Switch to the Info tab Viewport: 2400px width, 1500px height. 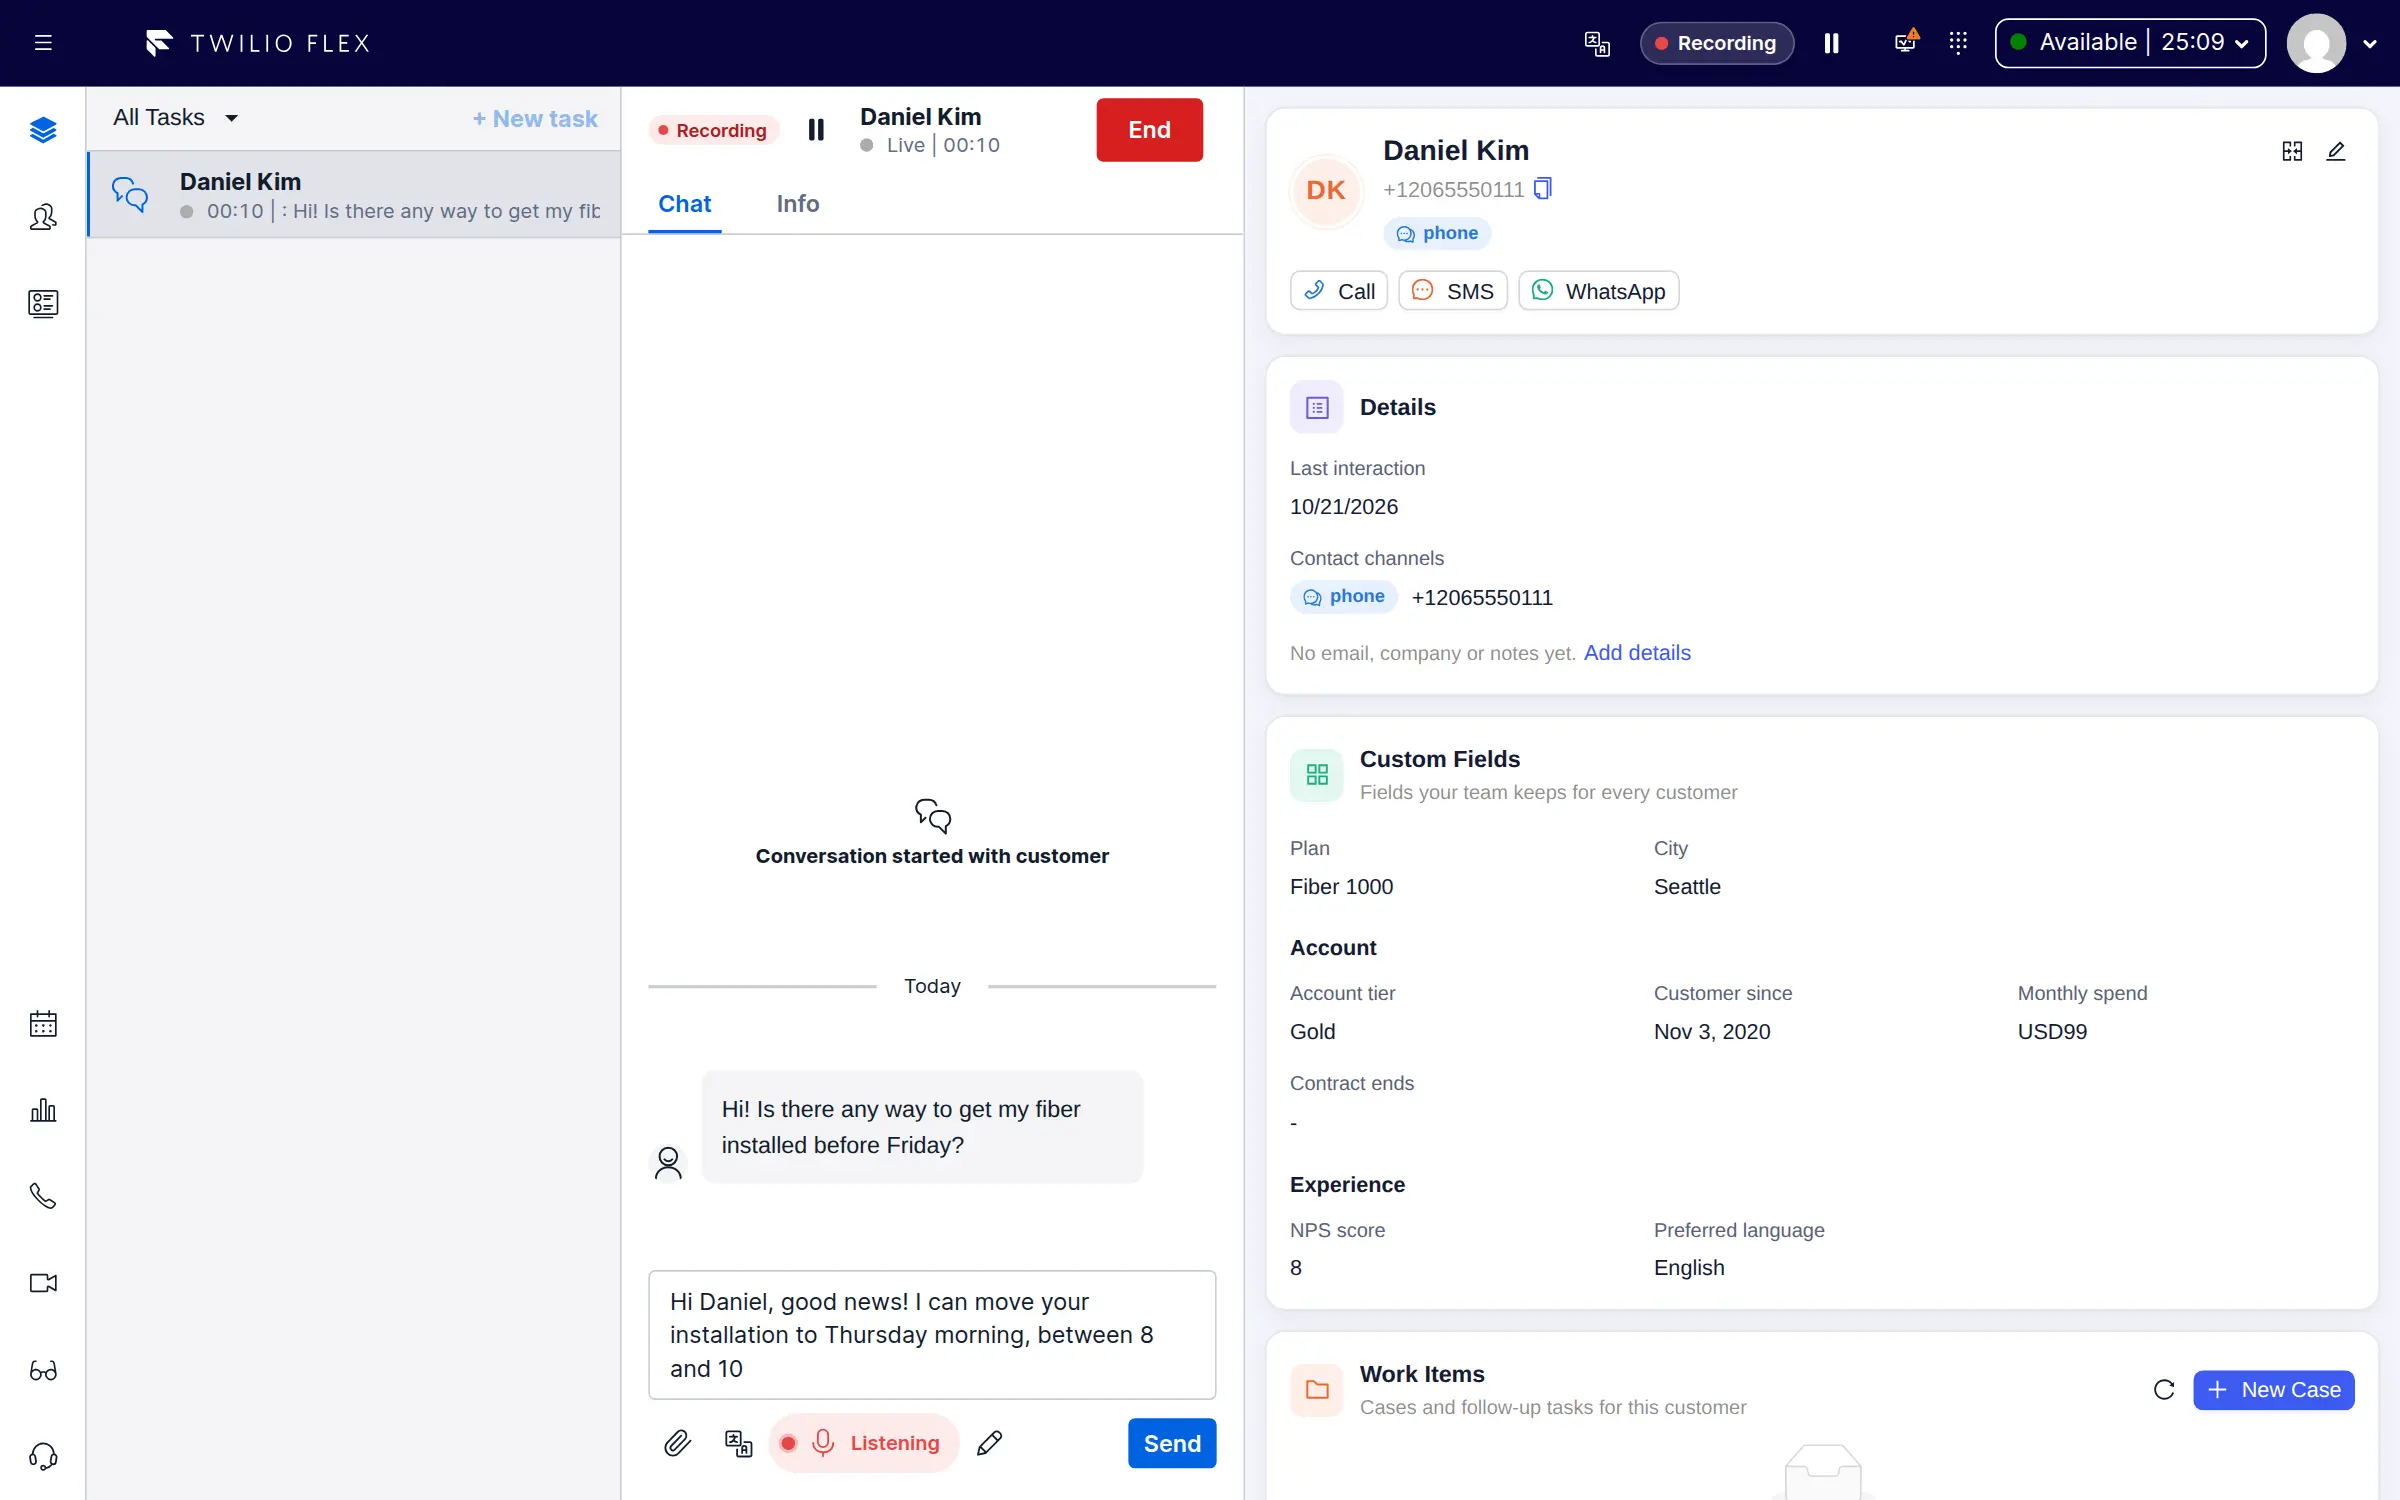(797, 204)
